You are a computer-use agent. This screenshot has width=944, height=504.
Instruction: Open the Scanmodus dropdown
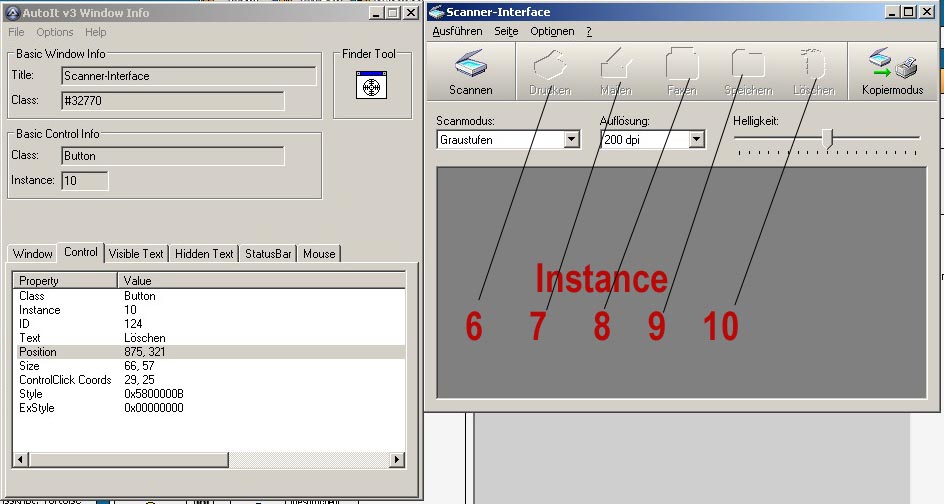(572, 140)
